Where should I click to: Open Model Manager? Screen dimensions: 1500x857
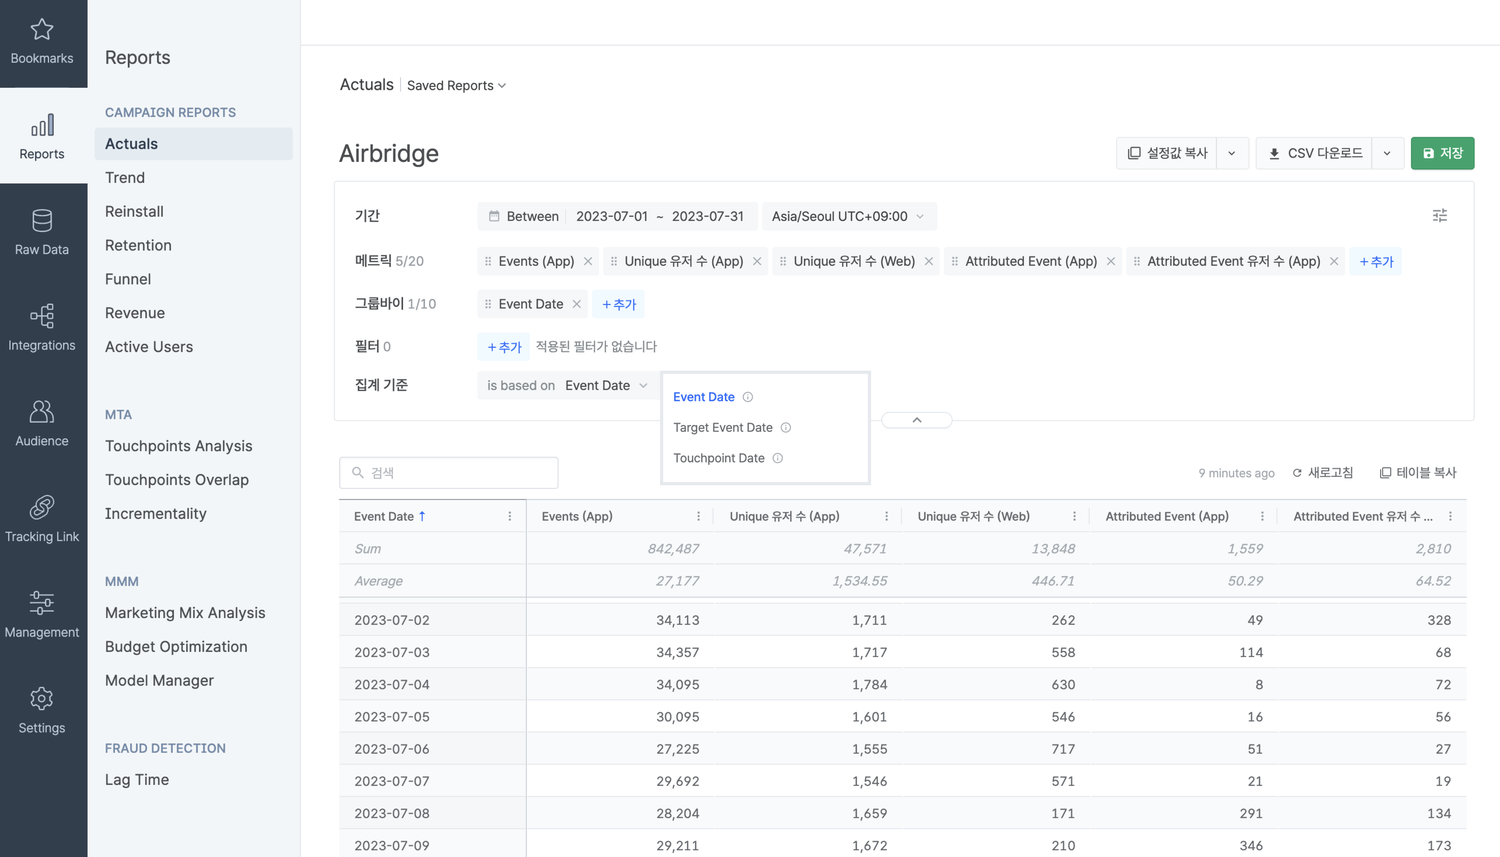pyautogui.click(x=159, y=681)
